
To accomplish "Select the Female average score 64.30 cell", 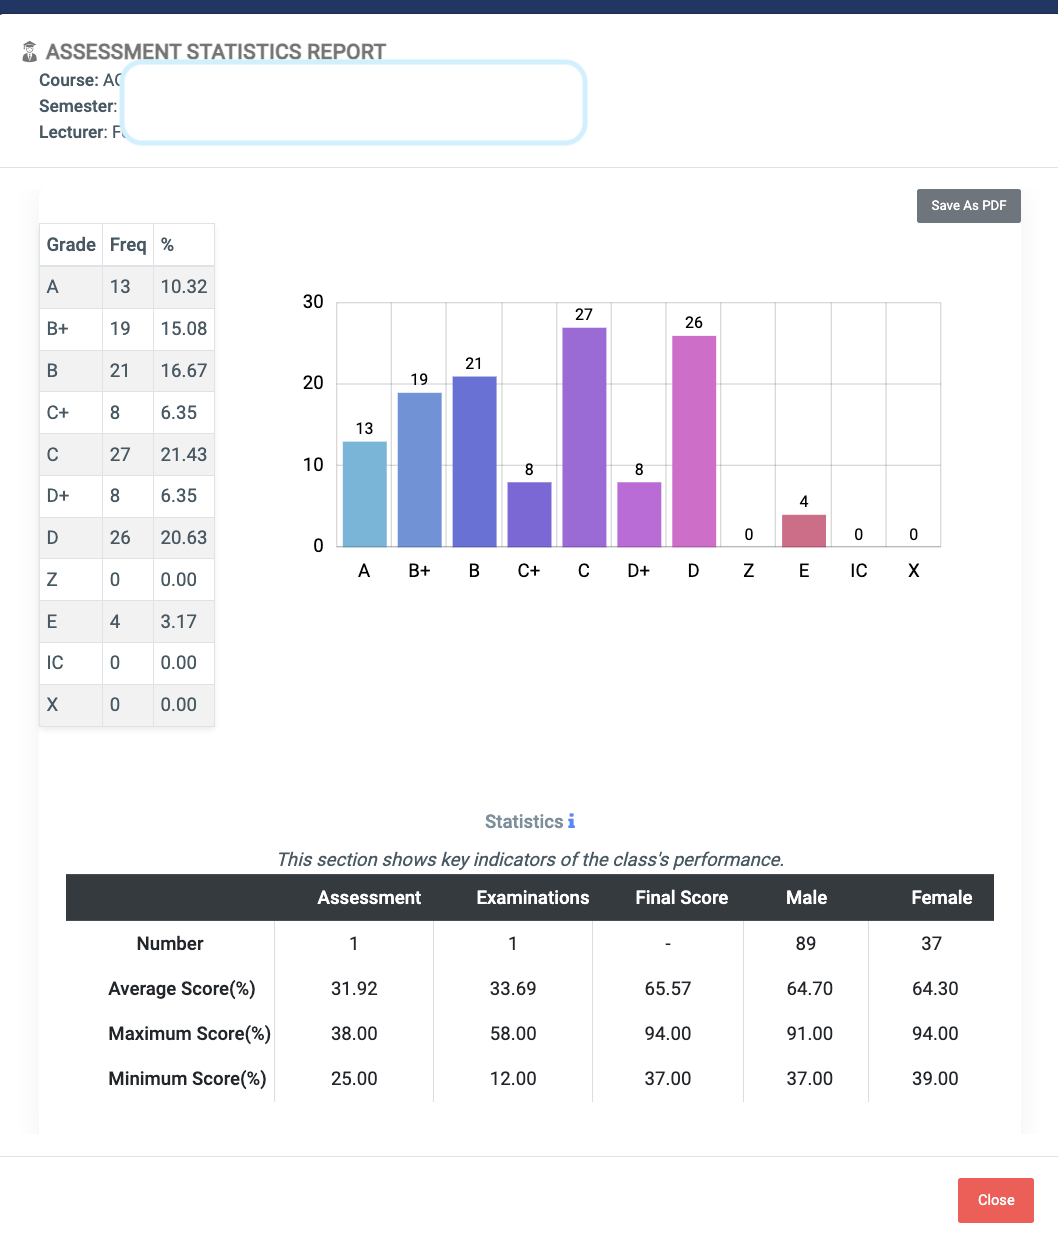I will pos(935,988).
